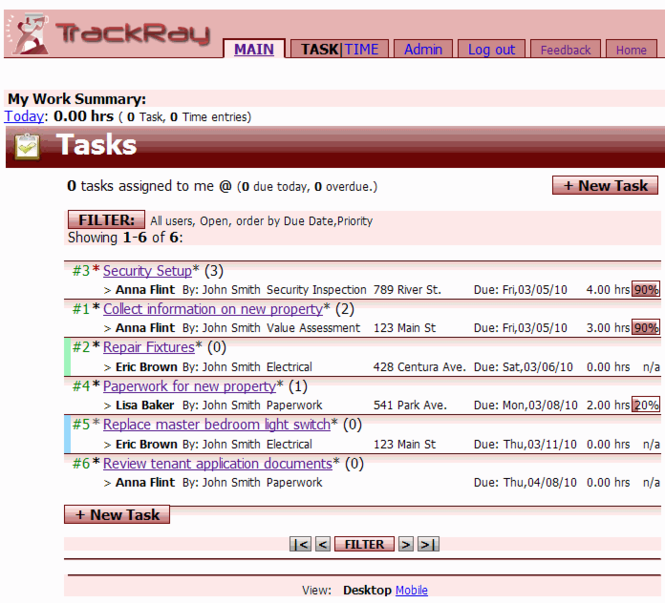Jump to last page of tasks

click(x=428, y=545)
